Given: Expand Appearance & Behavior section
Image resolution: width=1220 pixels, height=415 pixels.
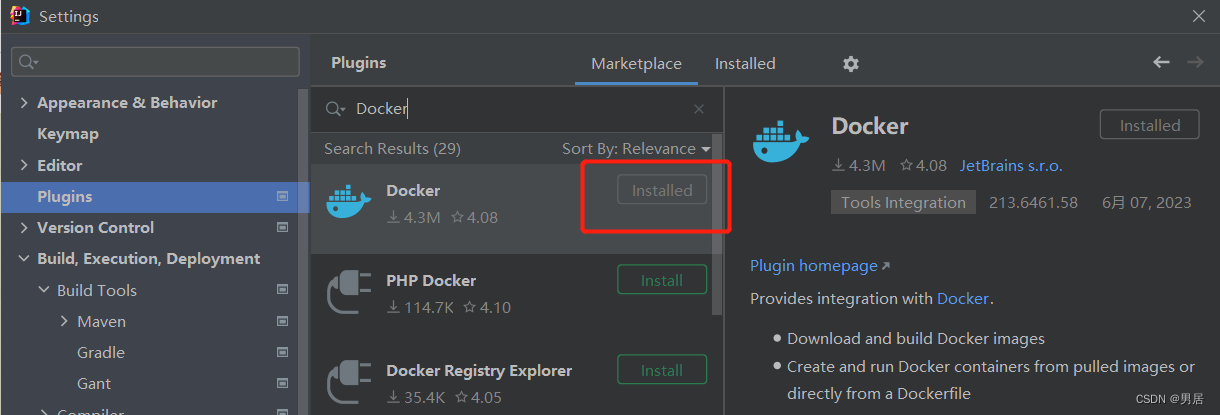Looking at the screenshot, I should 24,103.
